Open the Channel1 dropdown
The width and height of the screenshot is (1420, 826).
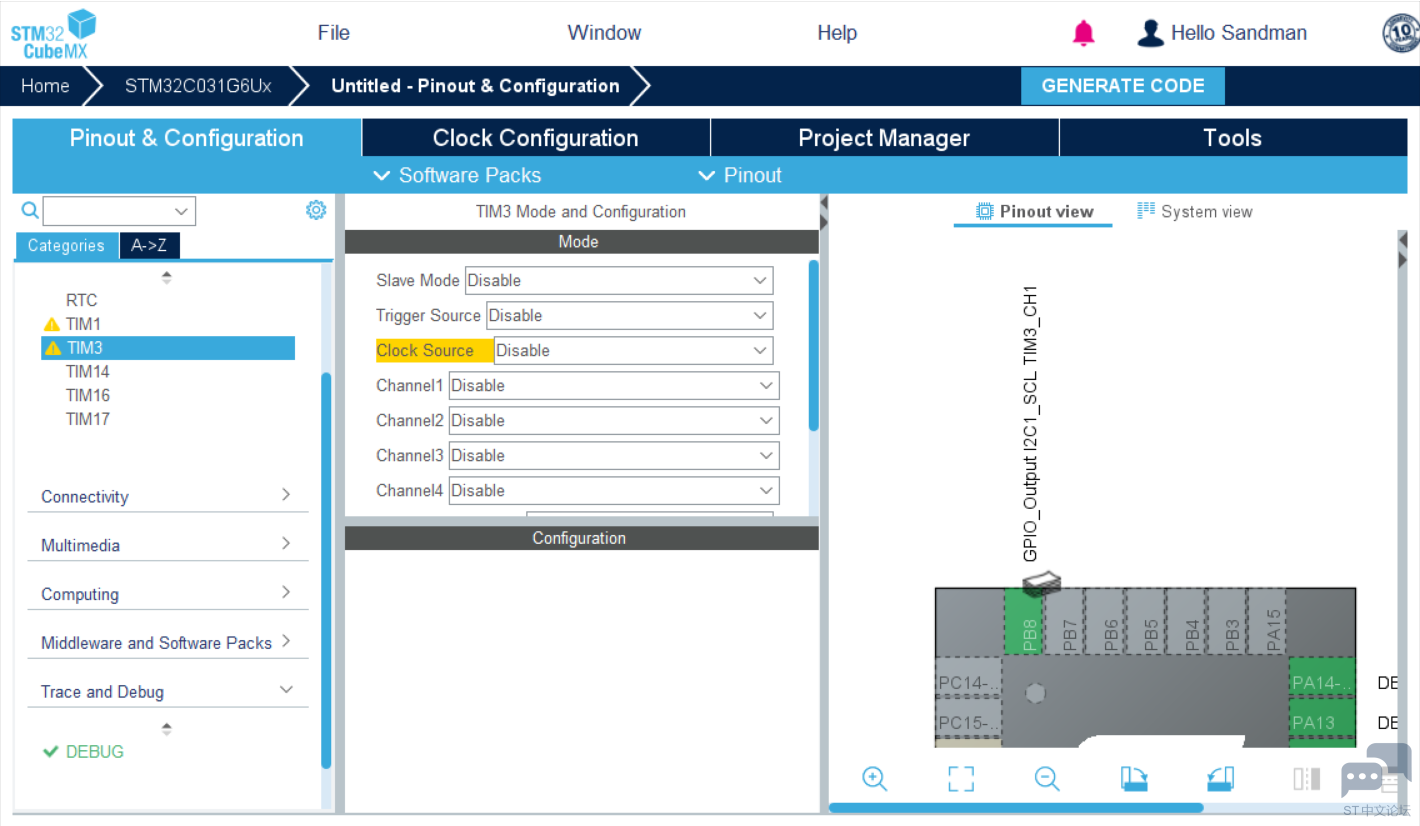pos(614,386)
